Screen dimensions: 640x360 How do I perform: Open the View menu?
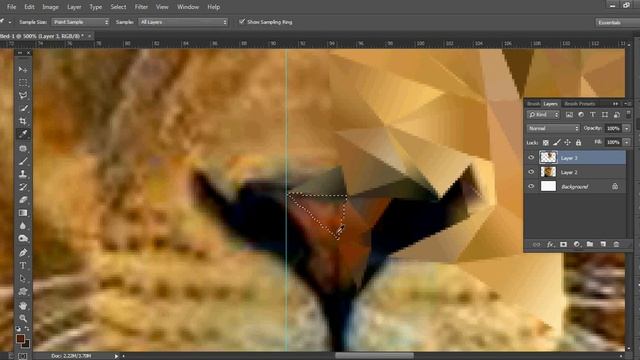tap(162, 7)
